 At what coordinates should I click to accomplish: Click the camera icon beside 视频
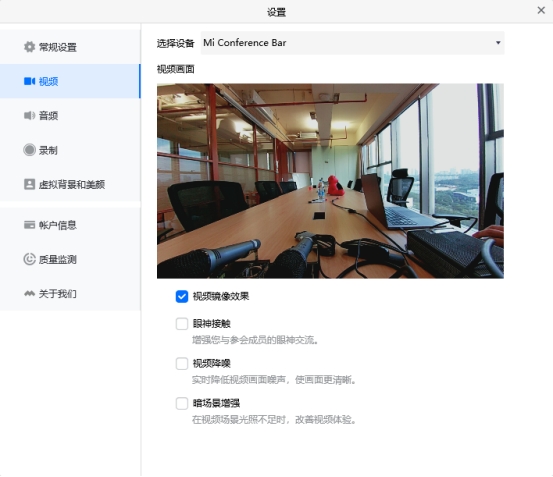click(29, 81)
